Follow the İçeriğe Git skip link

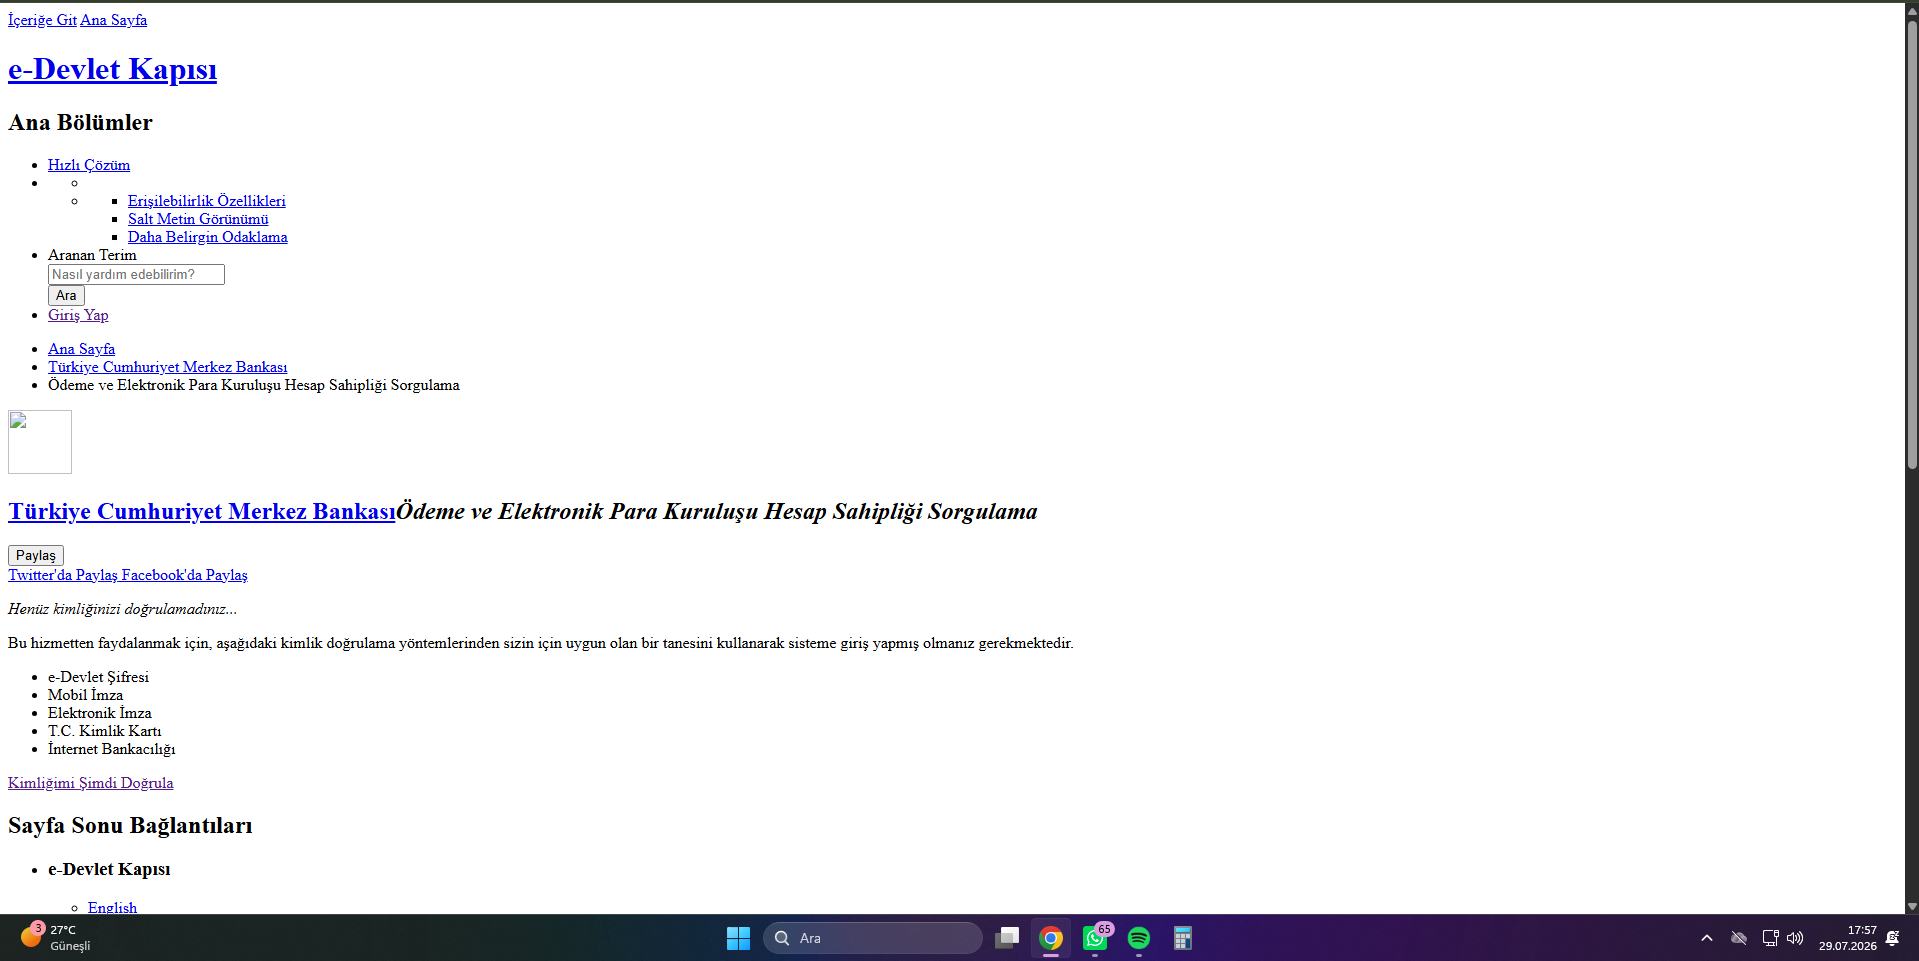coord(42,20)
